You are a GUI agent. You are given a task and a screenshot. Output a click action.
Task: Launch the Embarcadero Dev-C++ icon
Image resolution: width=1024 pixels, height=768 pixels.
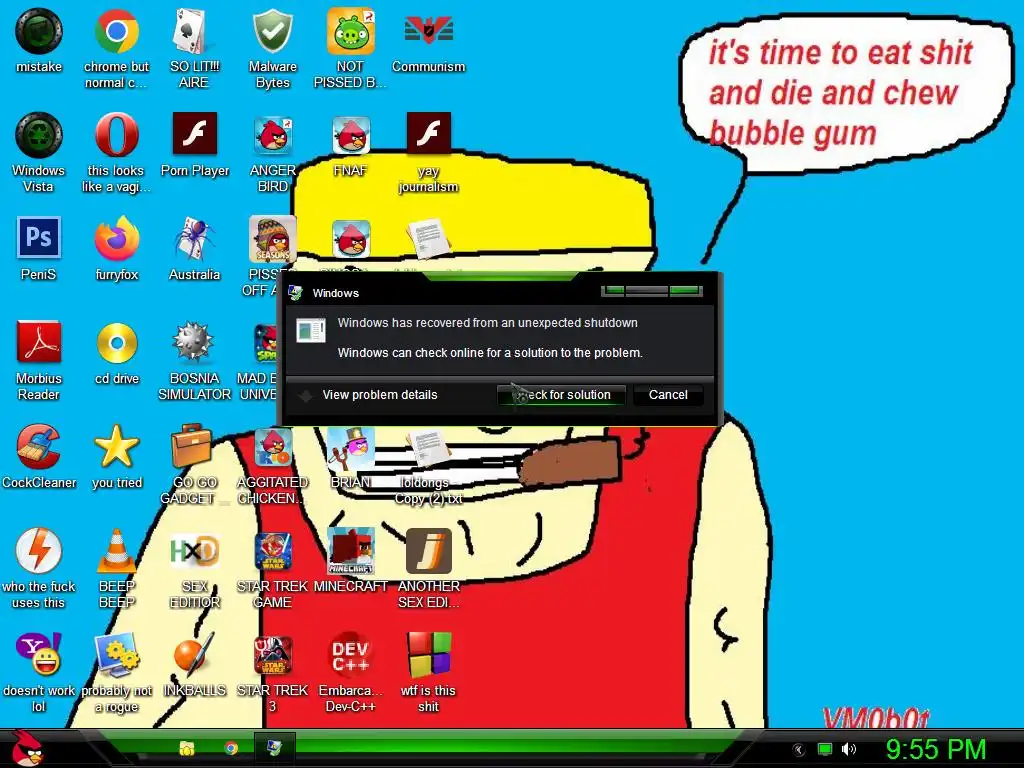tap(351, 654)
